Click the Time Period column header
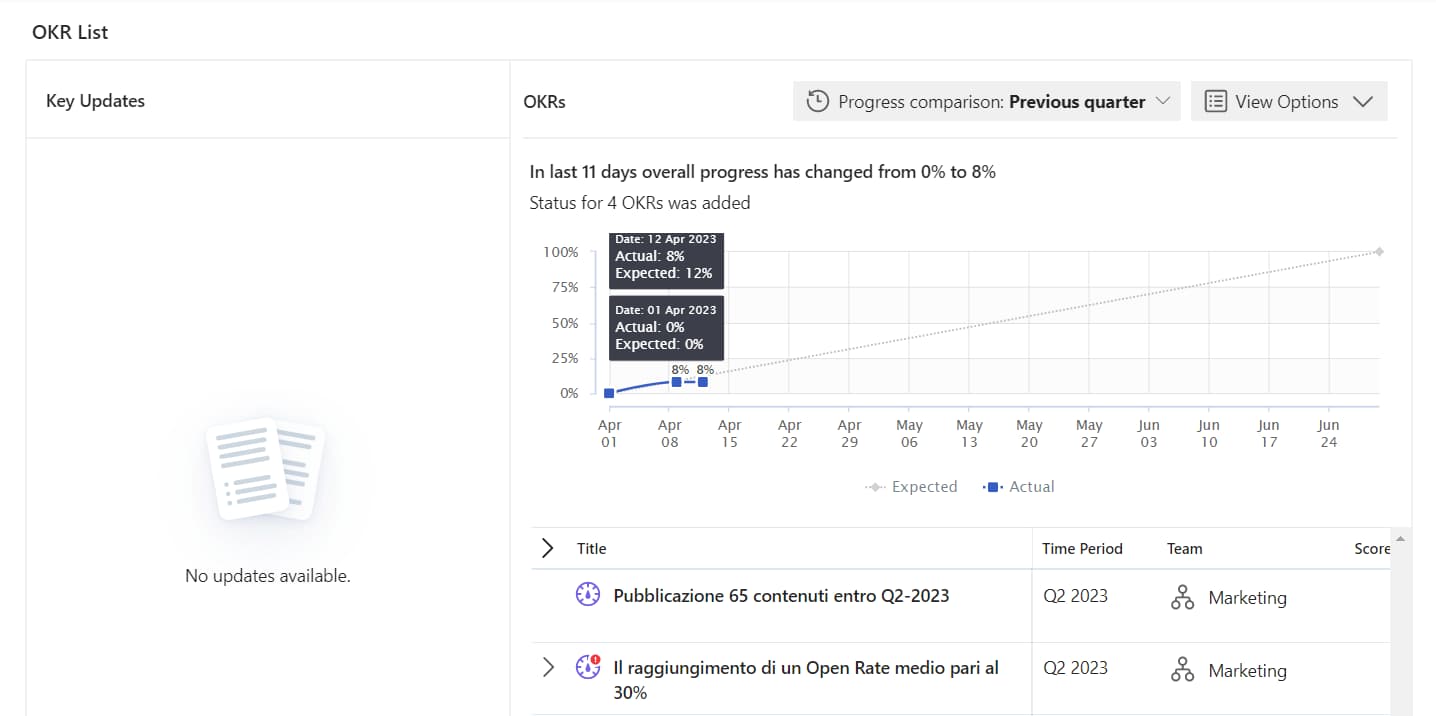This screenshot has width=1436, height=716. tap(1082, 549)
